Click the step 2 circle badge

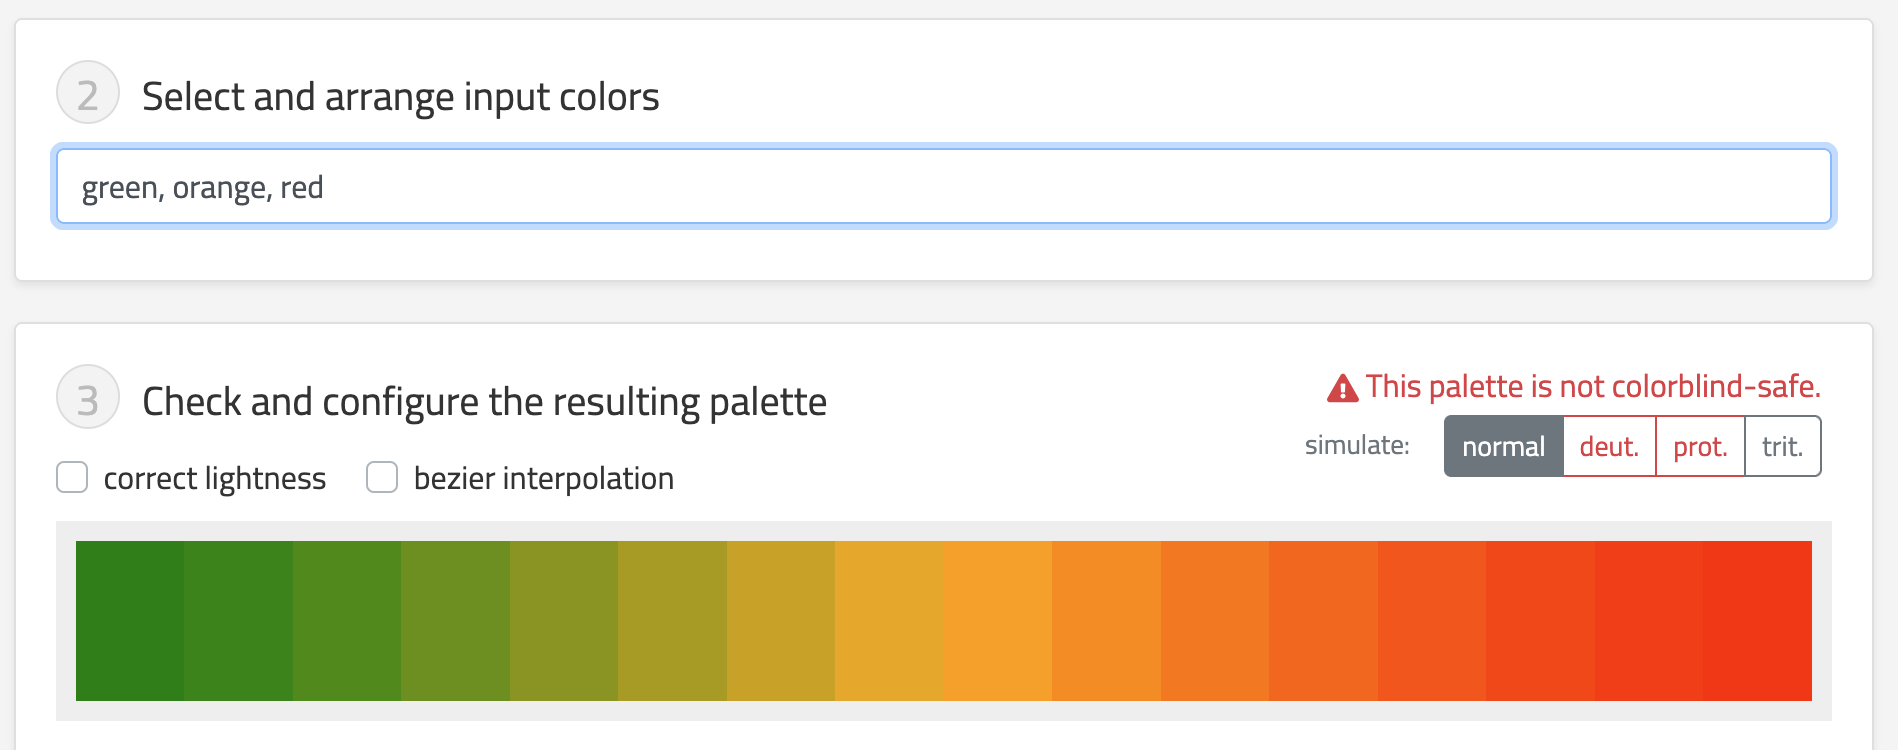tap(88, 93)
